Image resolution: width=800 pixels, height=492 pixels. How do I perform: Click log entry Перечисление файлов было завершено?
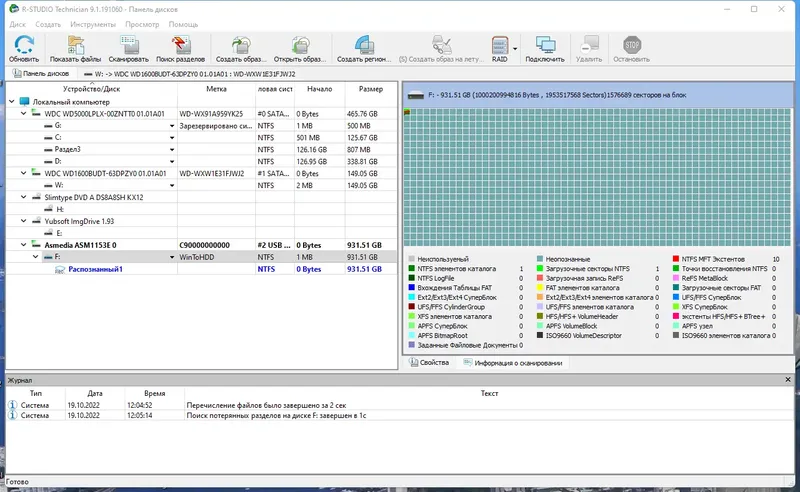pos(266,405)
